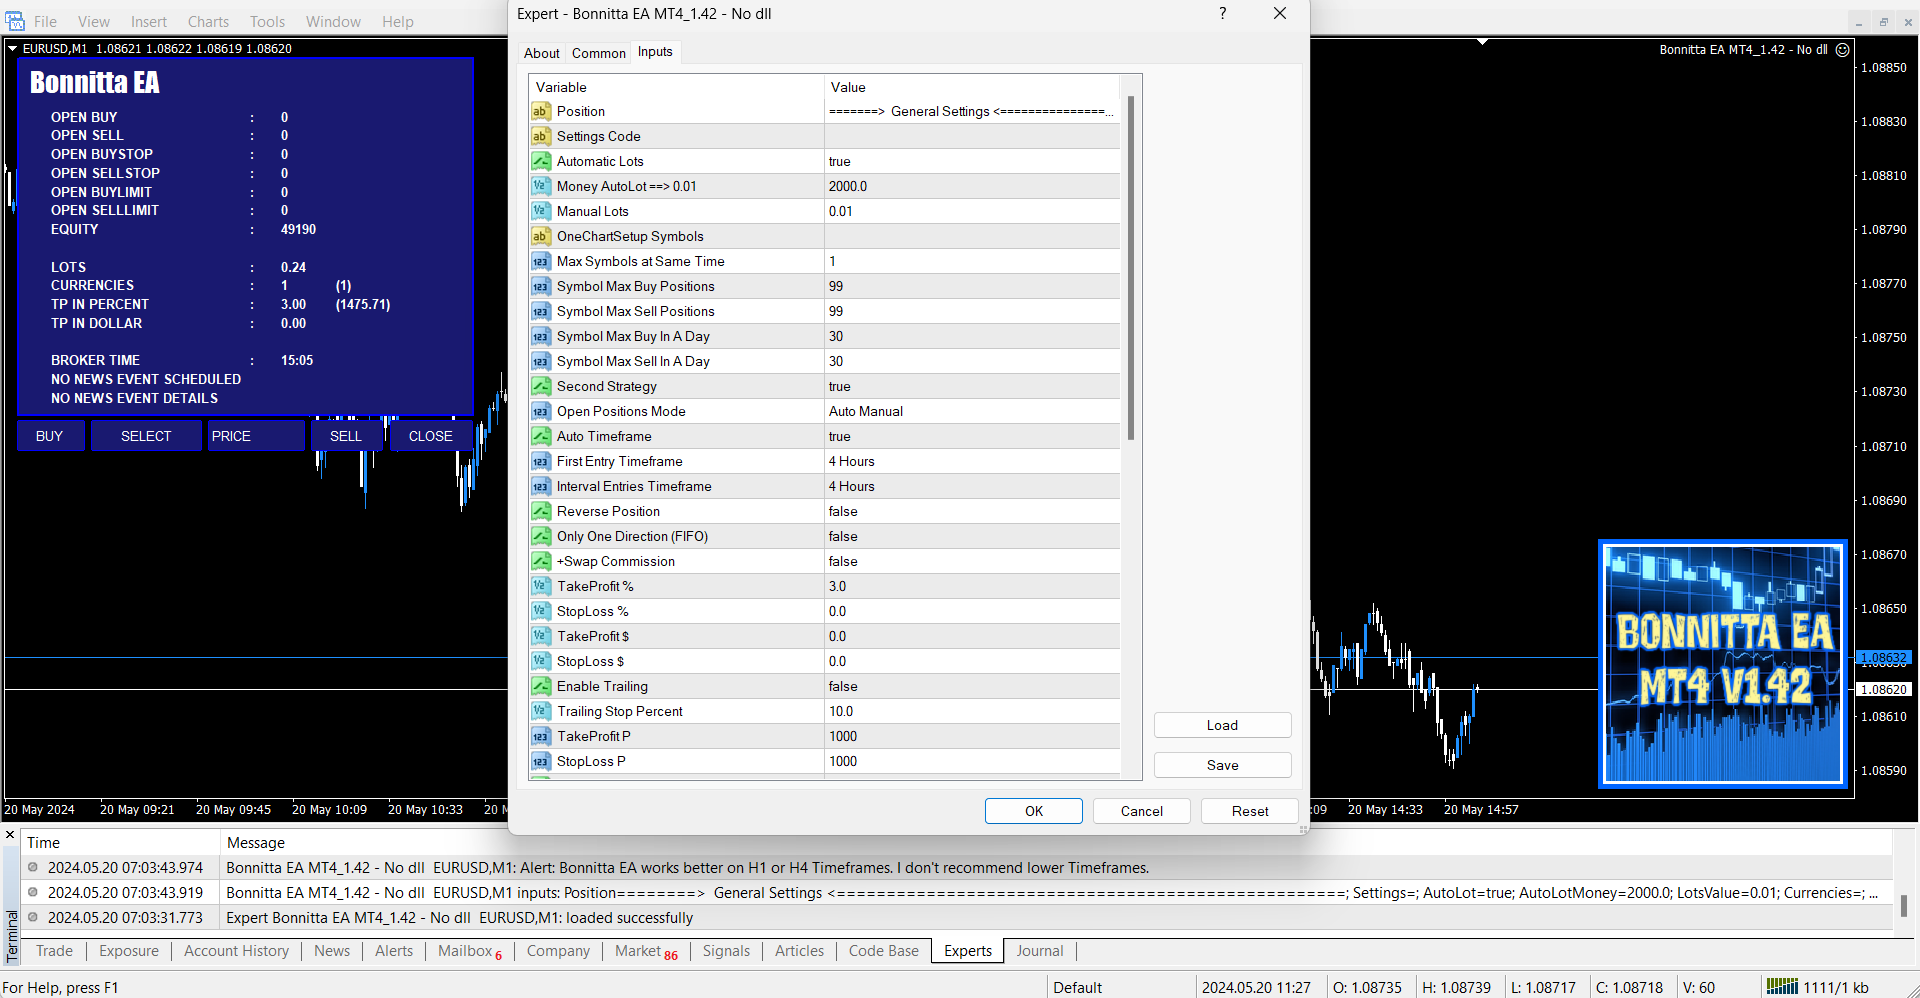Click the Terminal panel close X icon

tap(10, 835)
